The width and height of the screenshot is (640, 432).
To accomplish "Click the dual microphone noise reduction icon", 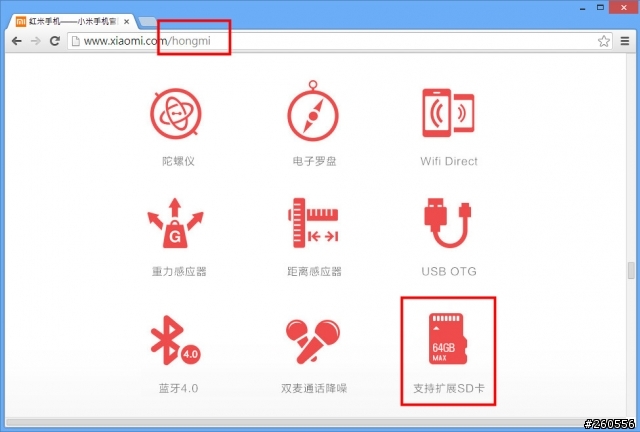I will pyautogui.click(x=313, y=341).
